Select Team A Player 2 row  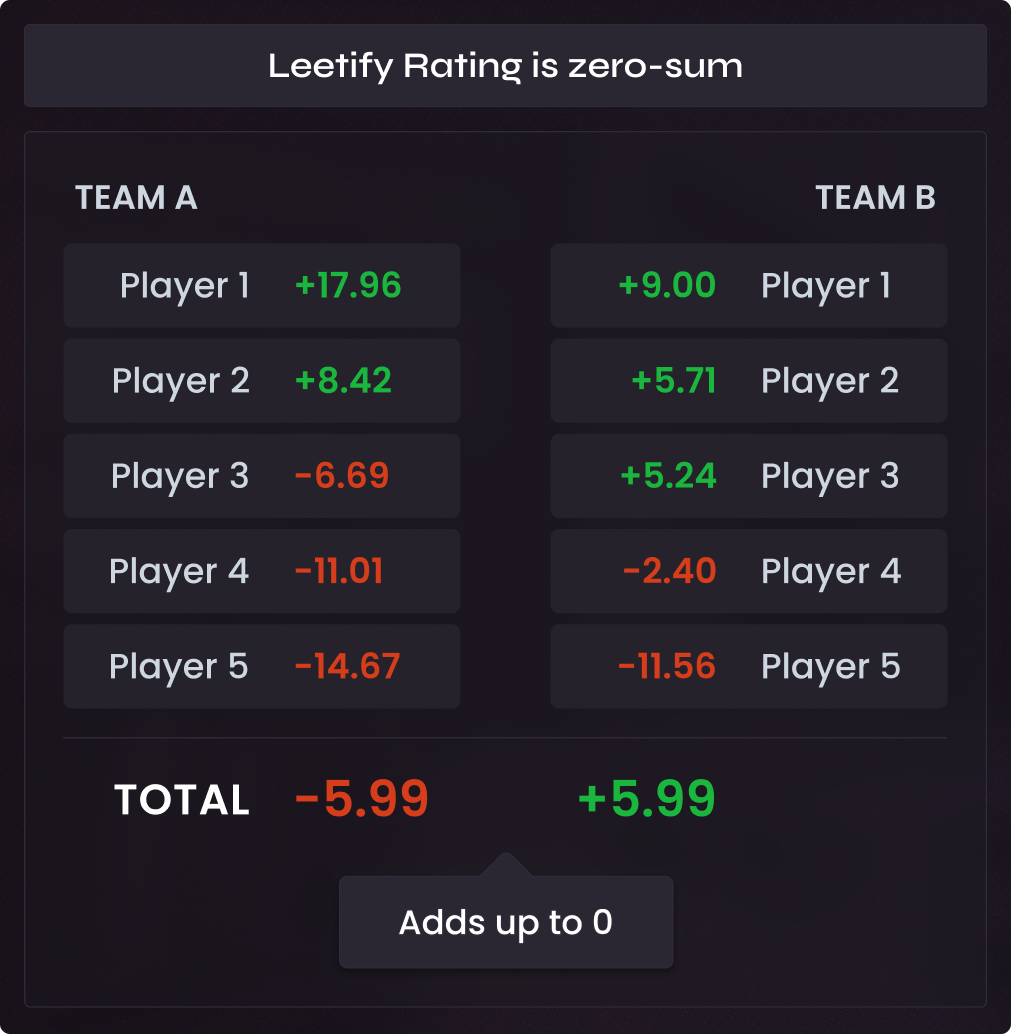coord(261,381)
